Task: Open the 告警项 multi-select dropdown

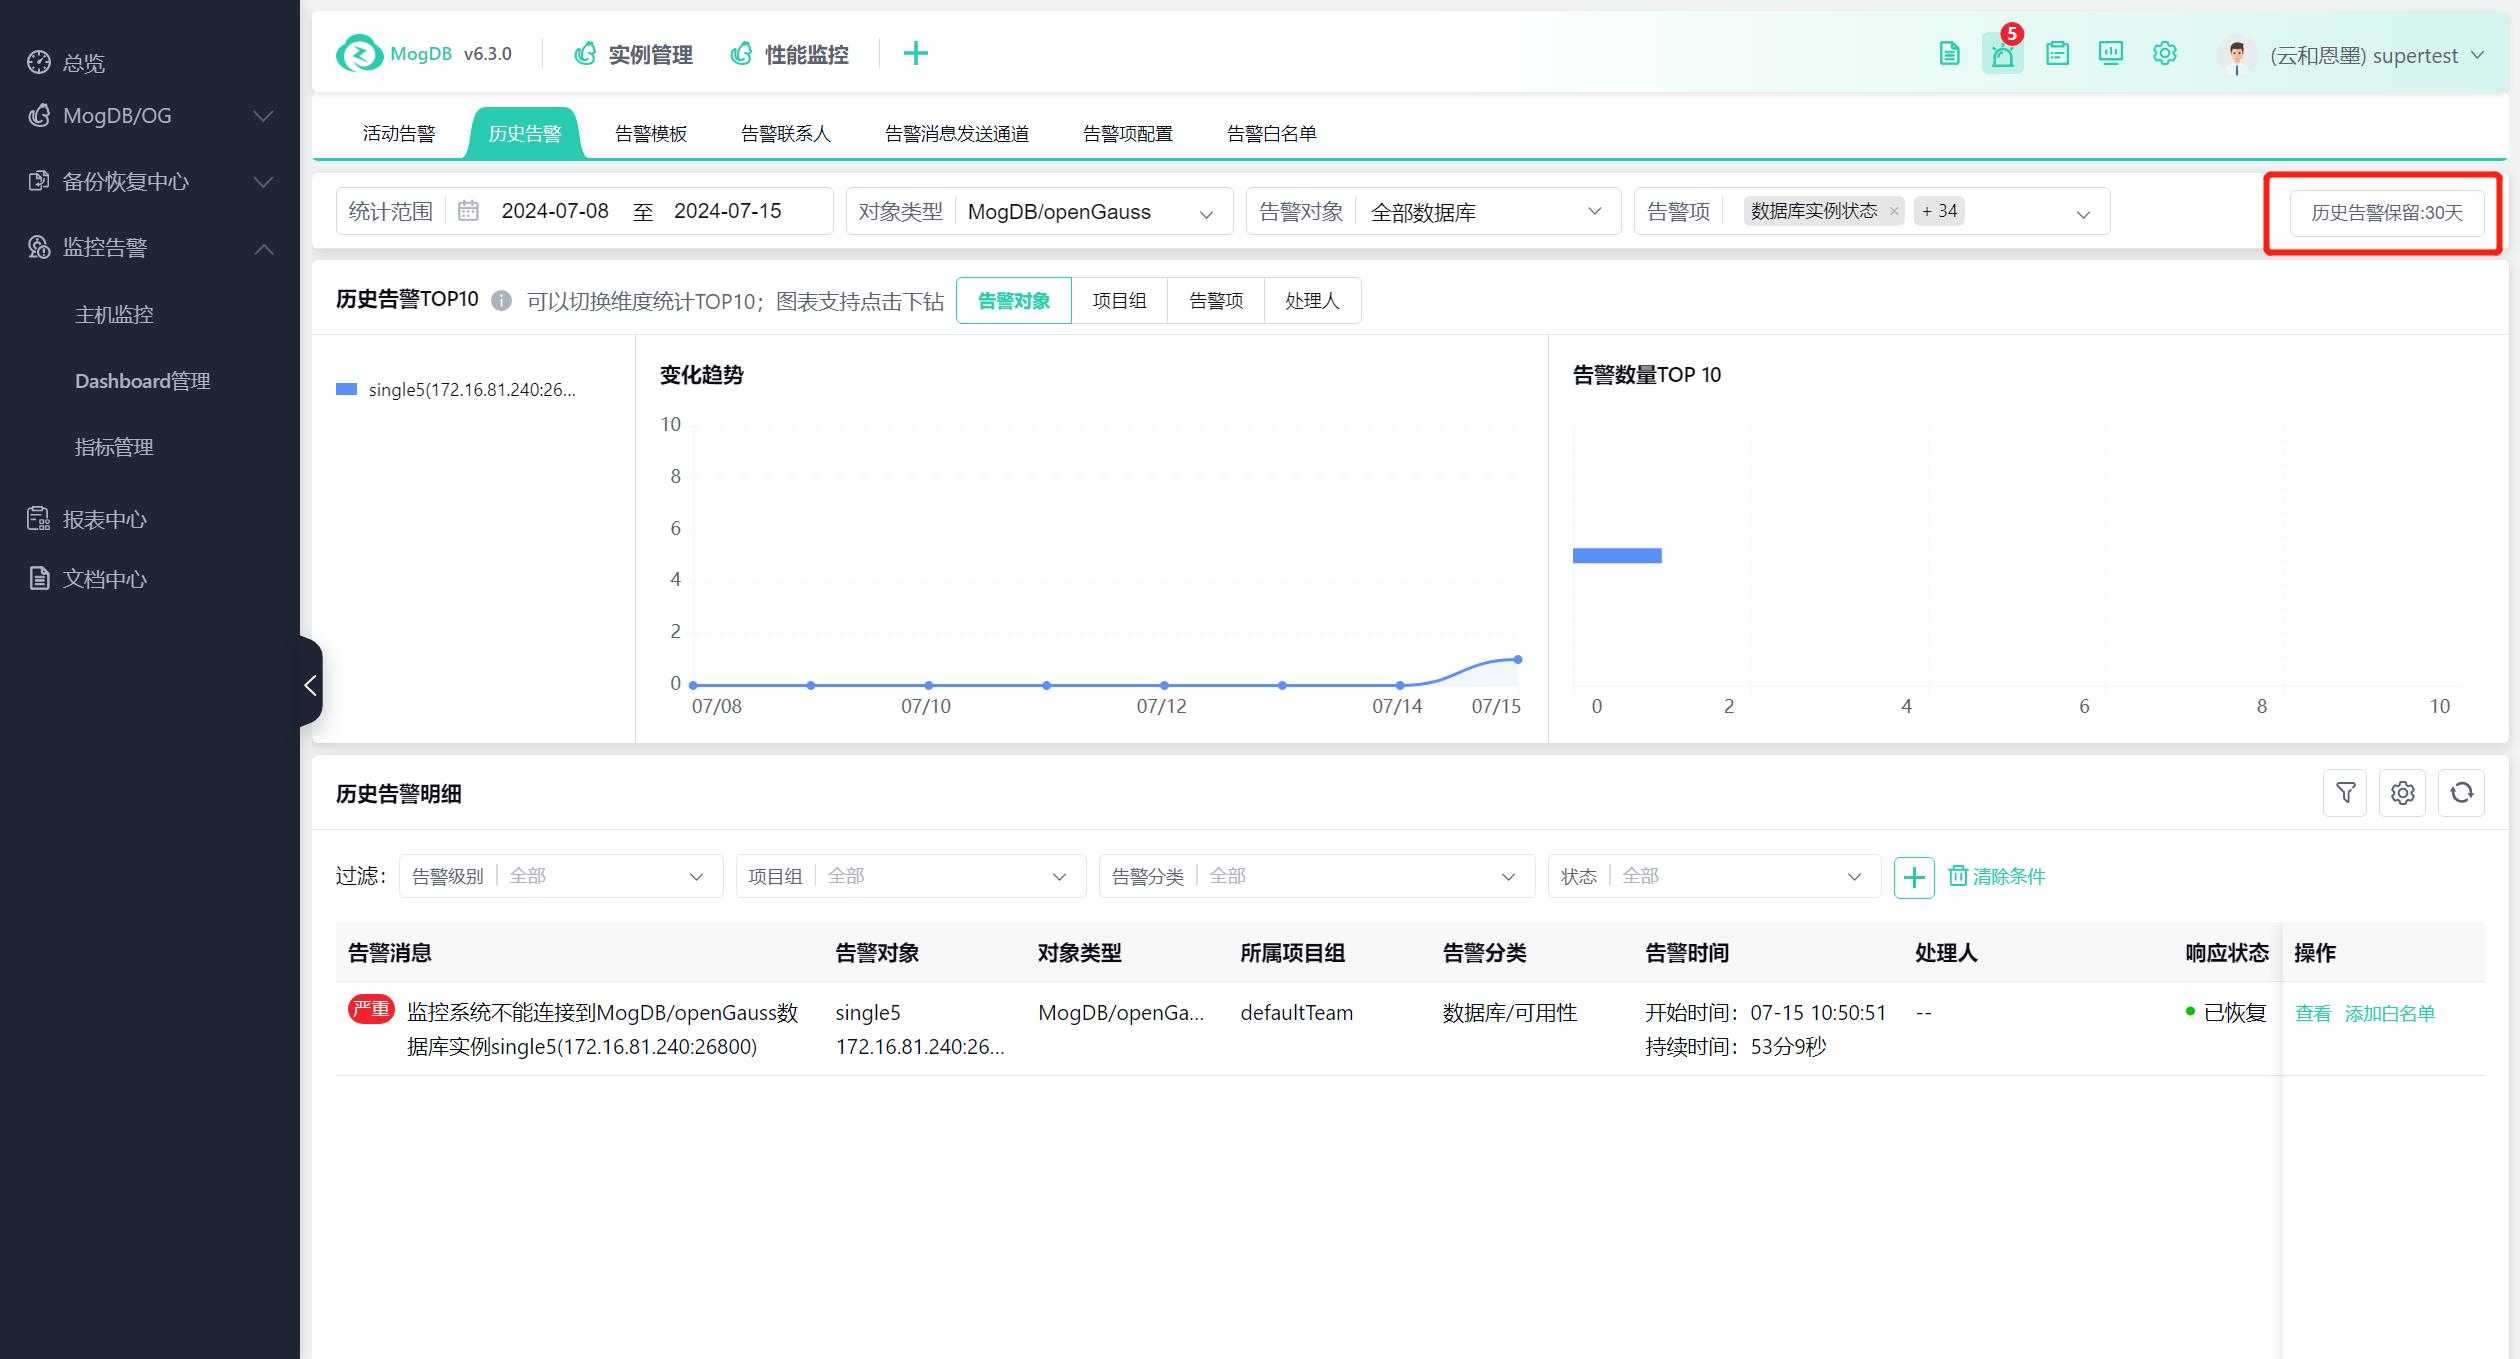Action: [x=1872, y=211]
